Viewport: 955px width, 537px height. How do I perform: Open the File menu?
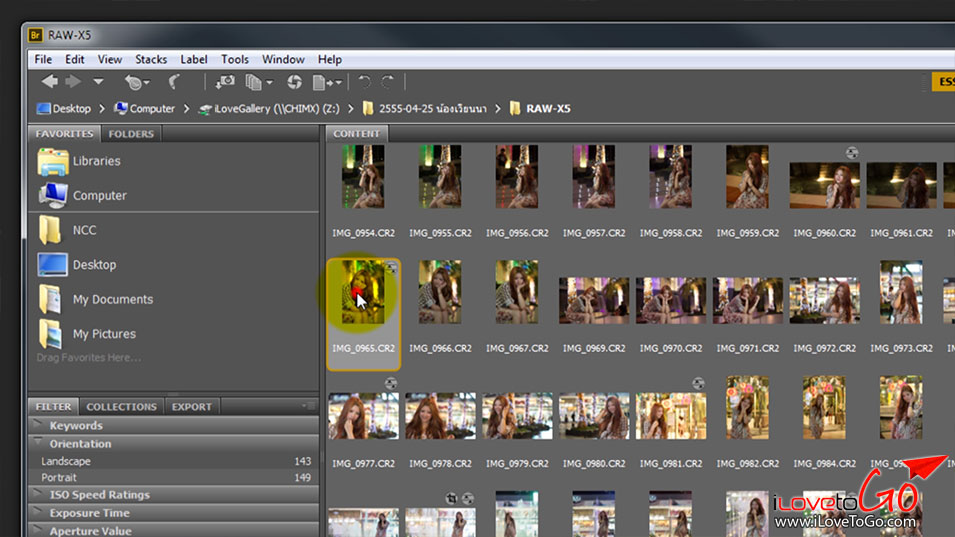[x=43, y=59]
